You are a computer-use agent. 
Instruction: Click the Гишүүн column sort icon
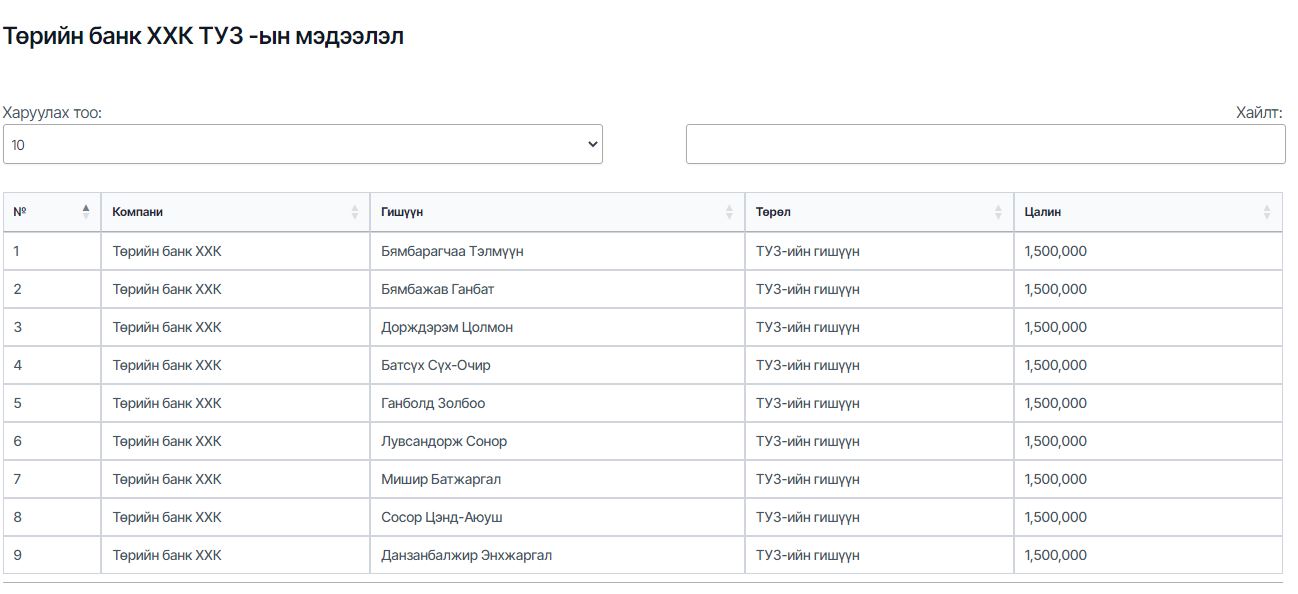729,212
